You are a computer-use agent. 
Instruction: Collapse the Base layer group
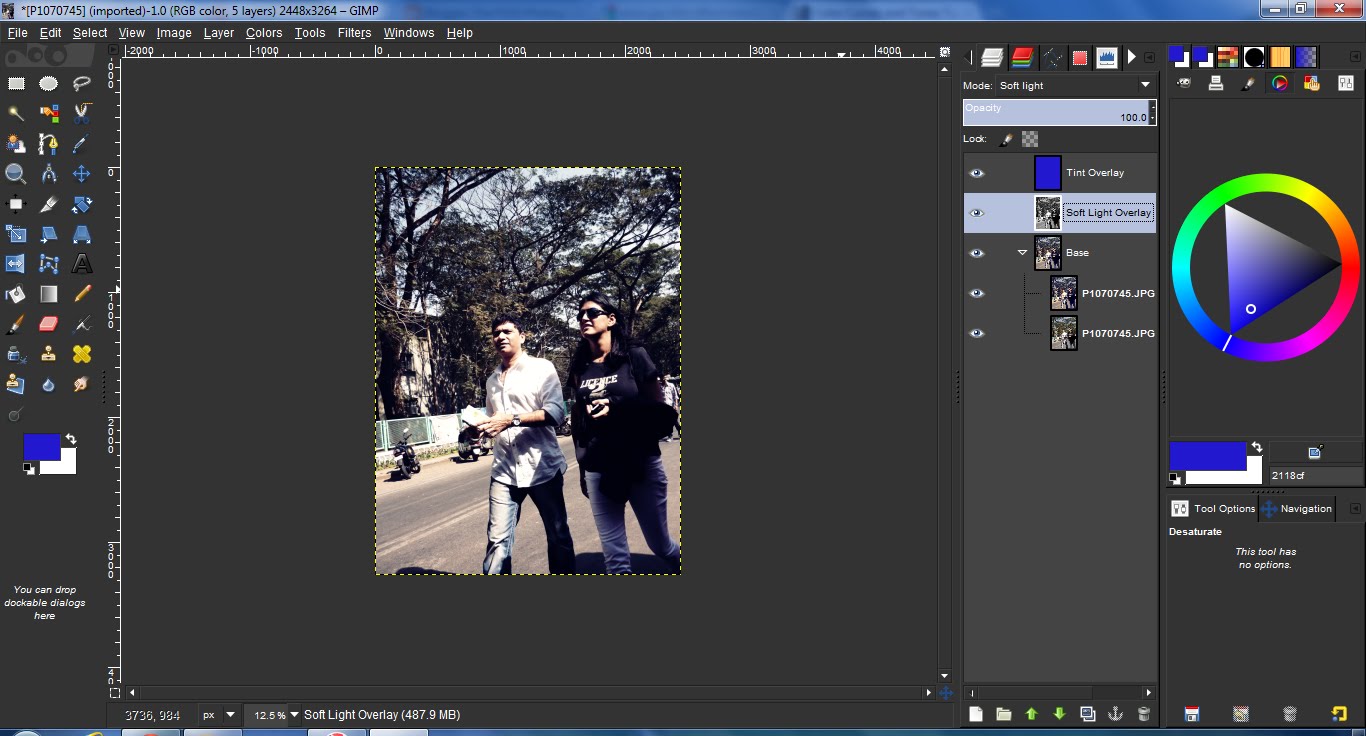1022,252
